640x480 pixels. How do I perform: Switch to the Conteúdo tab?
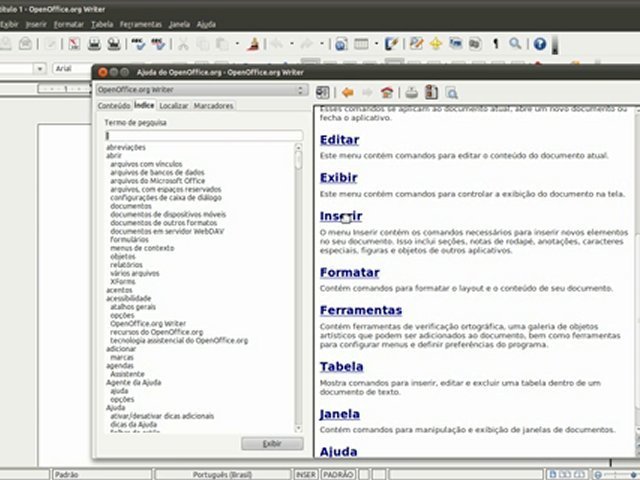pyautogui.click(x=114, y=106)
